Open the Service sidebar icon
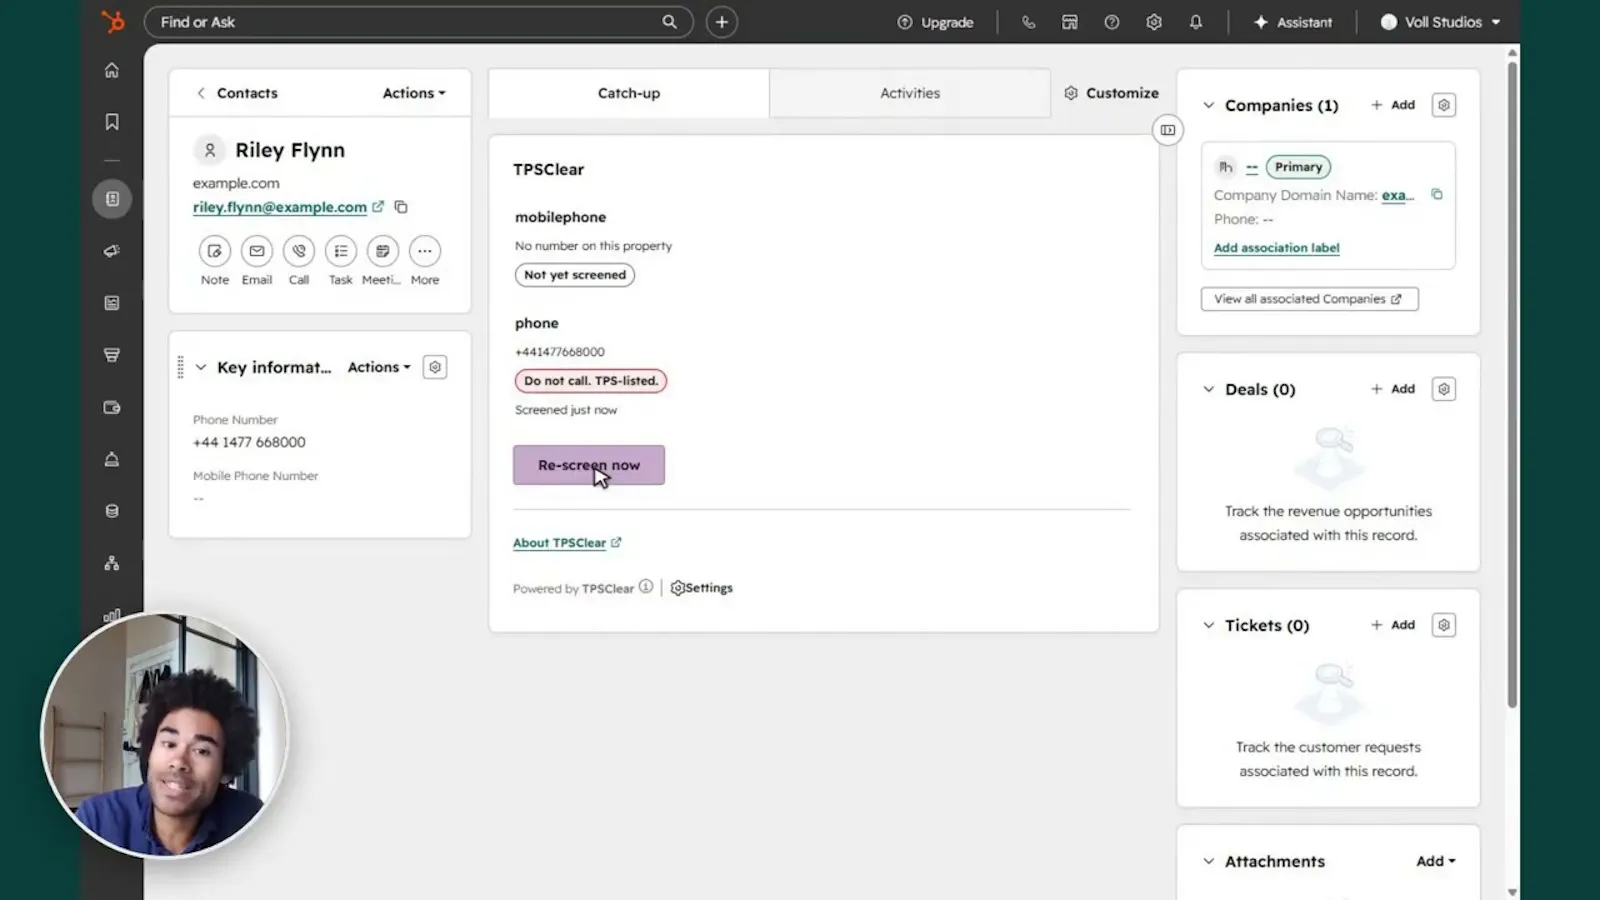This screenshot has width=1600, height=900. click(112, 459)
